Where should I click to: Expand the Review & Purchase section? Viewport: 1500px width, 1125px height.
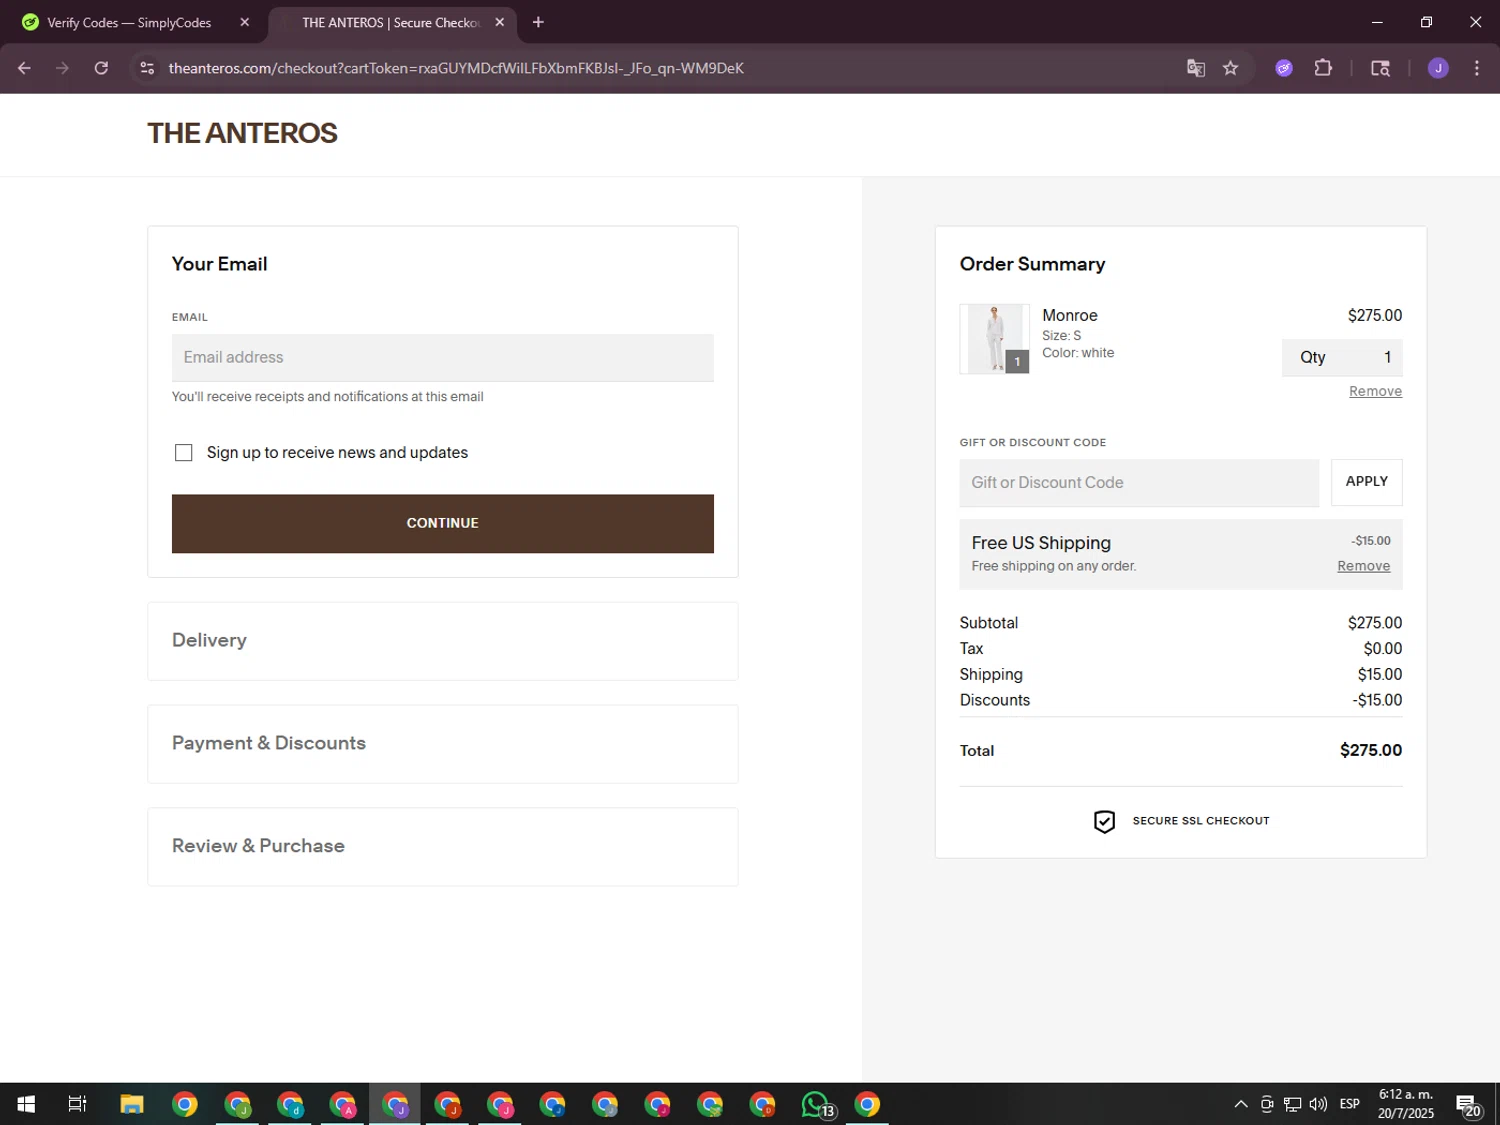point(442,847)
